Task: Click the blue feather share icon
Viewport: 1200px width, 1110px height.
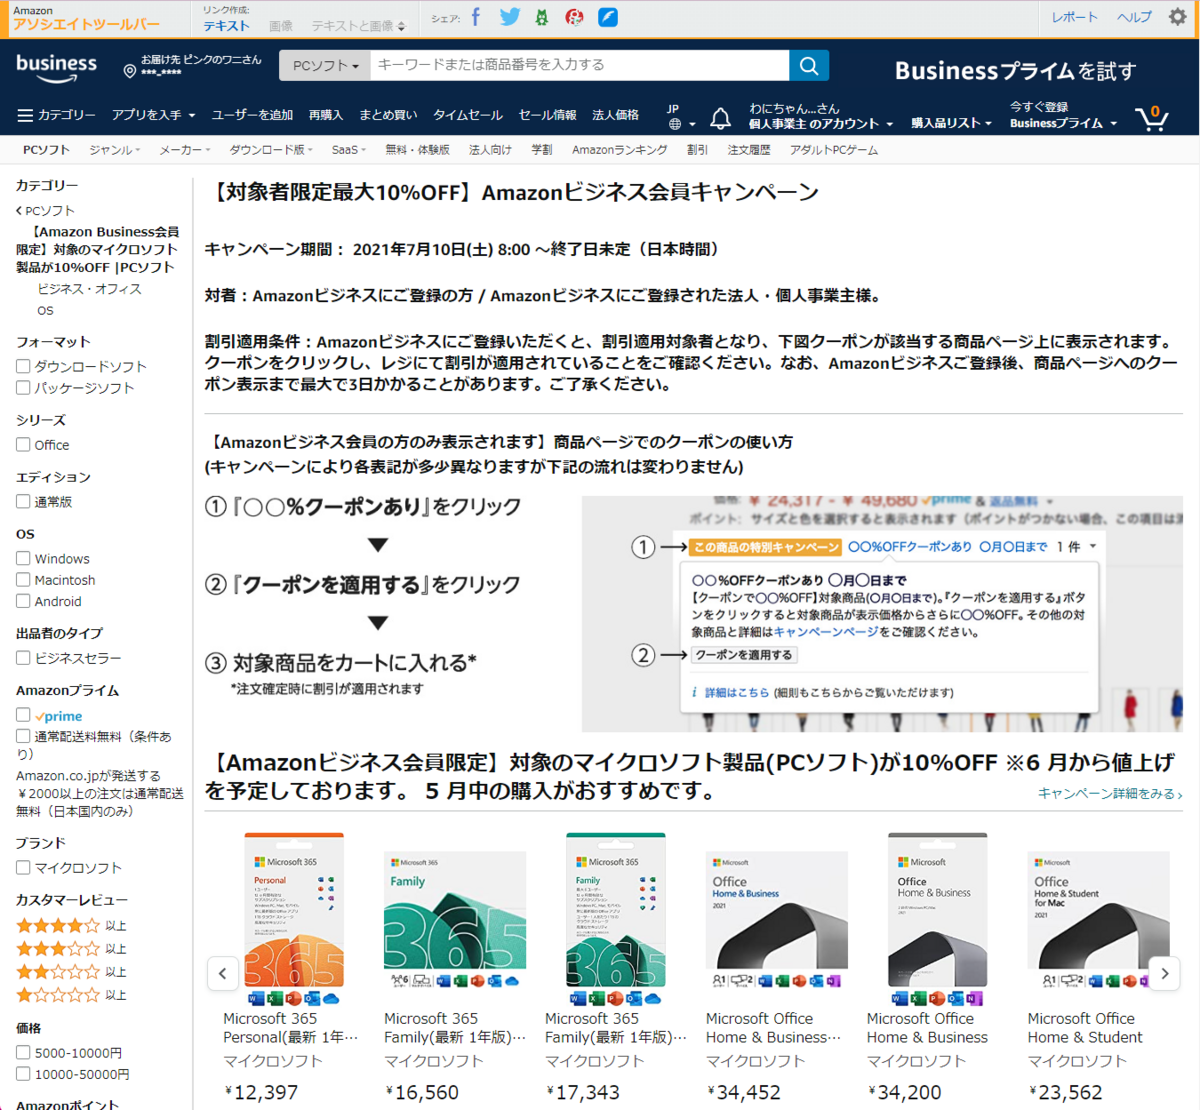Action: pyautogui.click(x=608, y=17)
